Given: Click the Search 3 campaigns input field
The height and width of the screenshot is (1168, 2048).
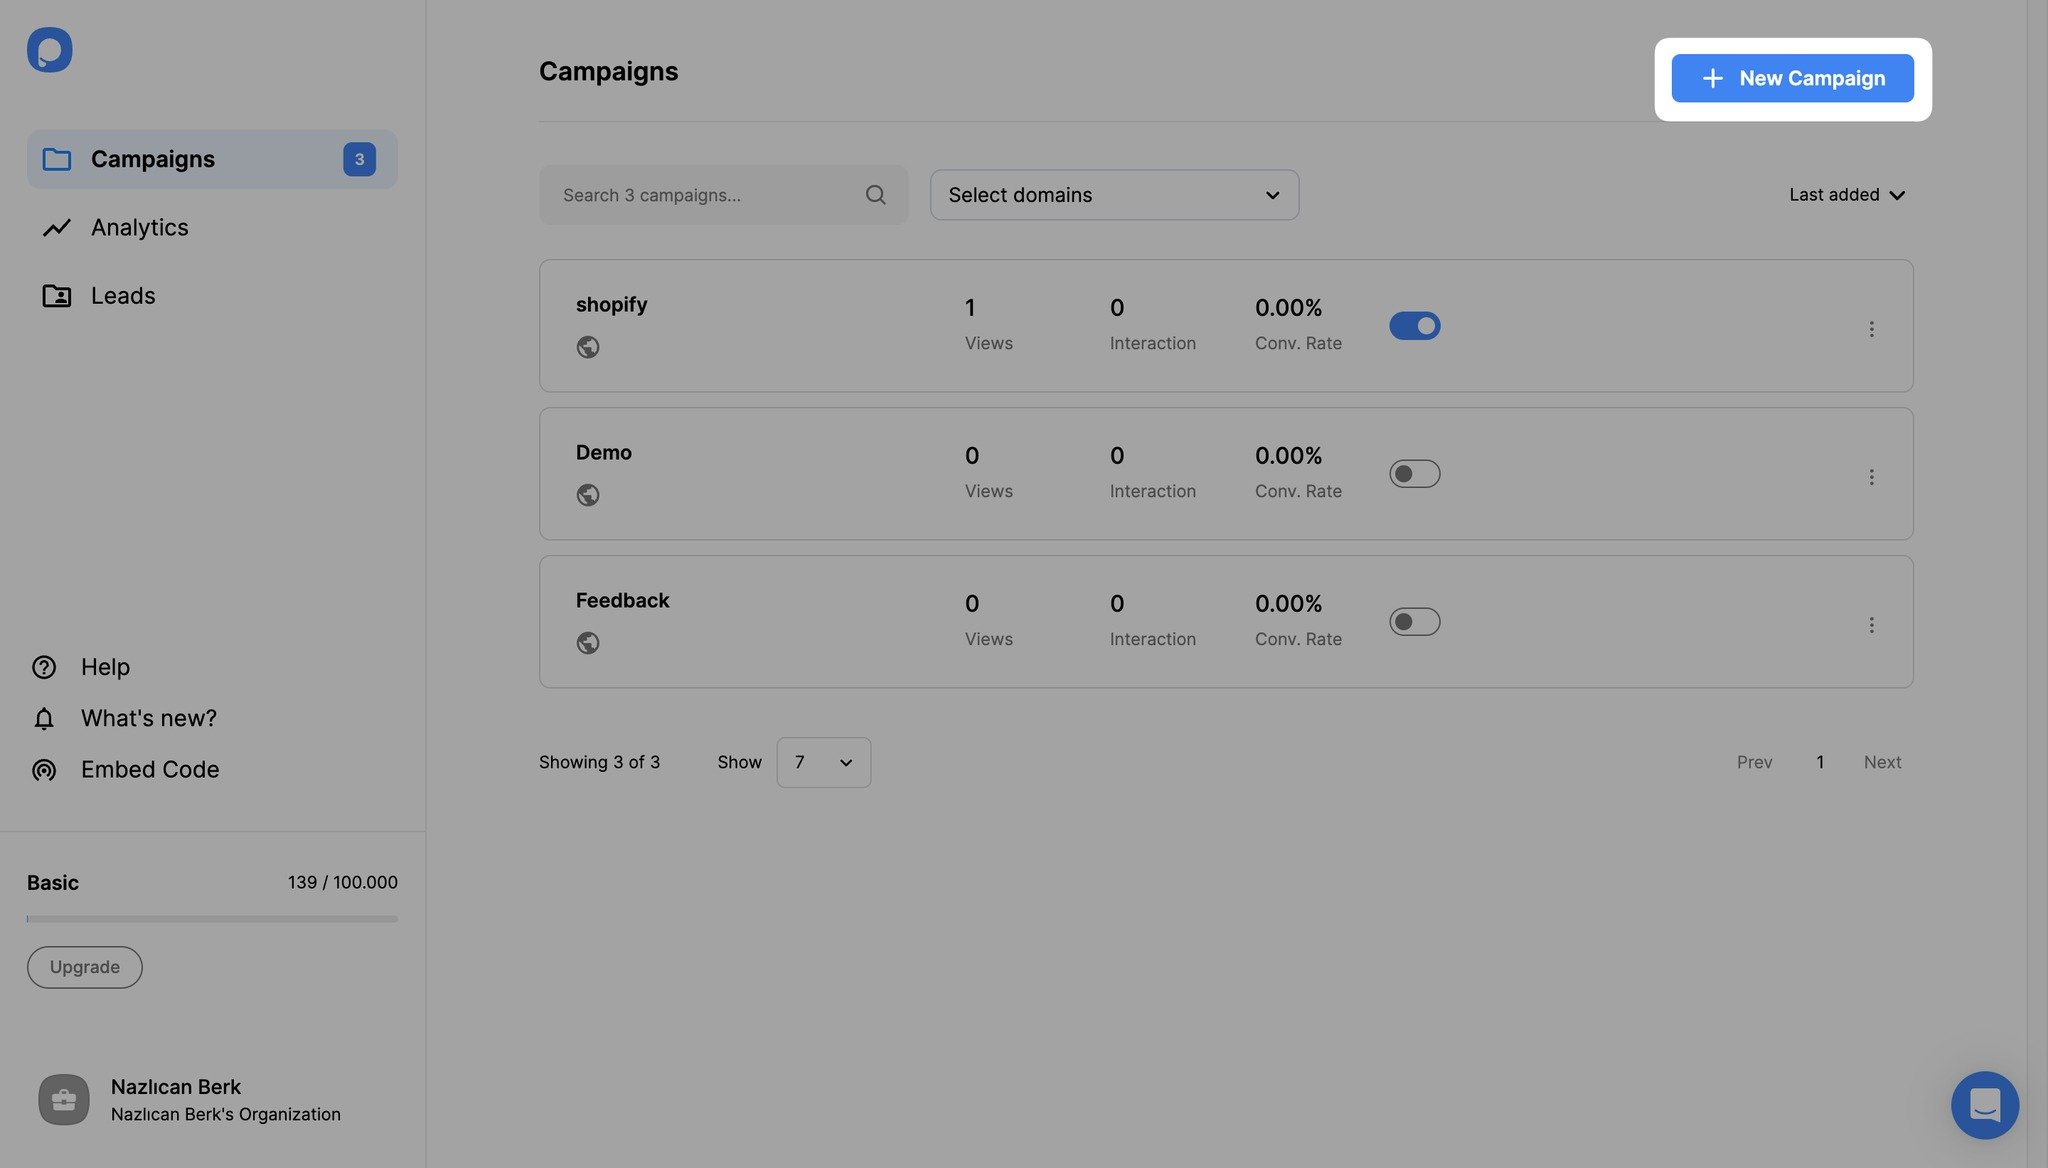Looking at the screenshot, I should [x=723, y=195].
